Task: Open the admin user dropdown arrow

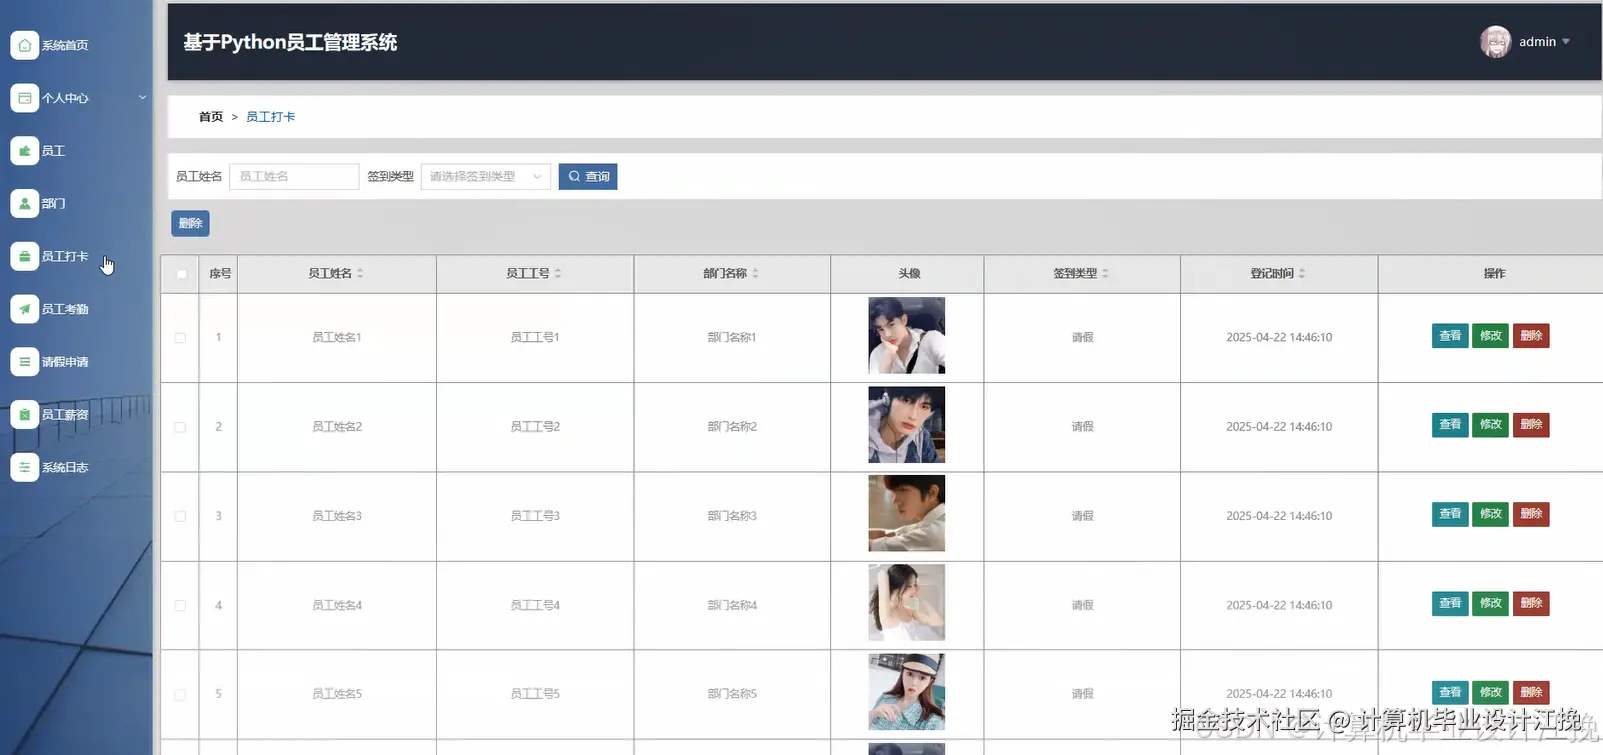Action: 1566,42
